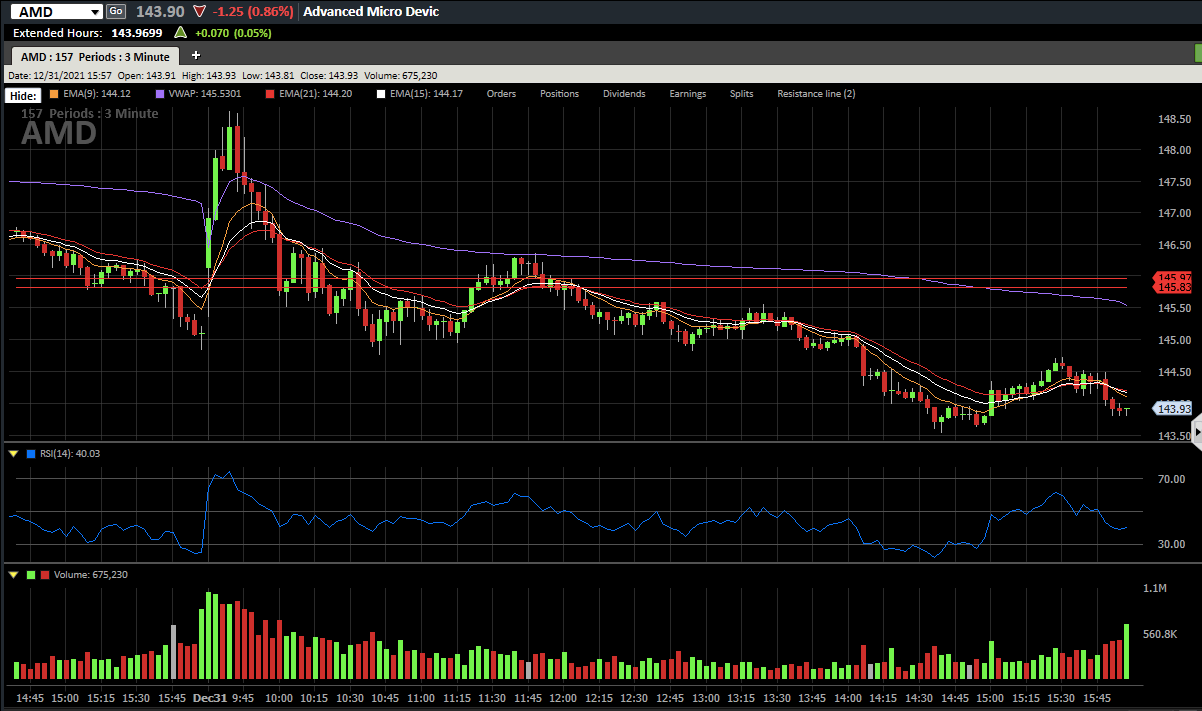Click the 1.1M volume axis label
The image size is (1202, 711).
click(x=1155, y=589)
